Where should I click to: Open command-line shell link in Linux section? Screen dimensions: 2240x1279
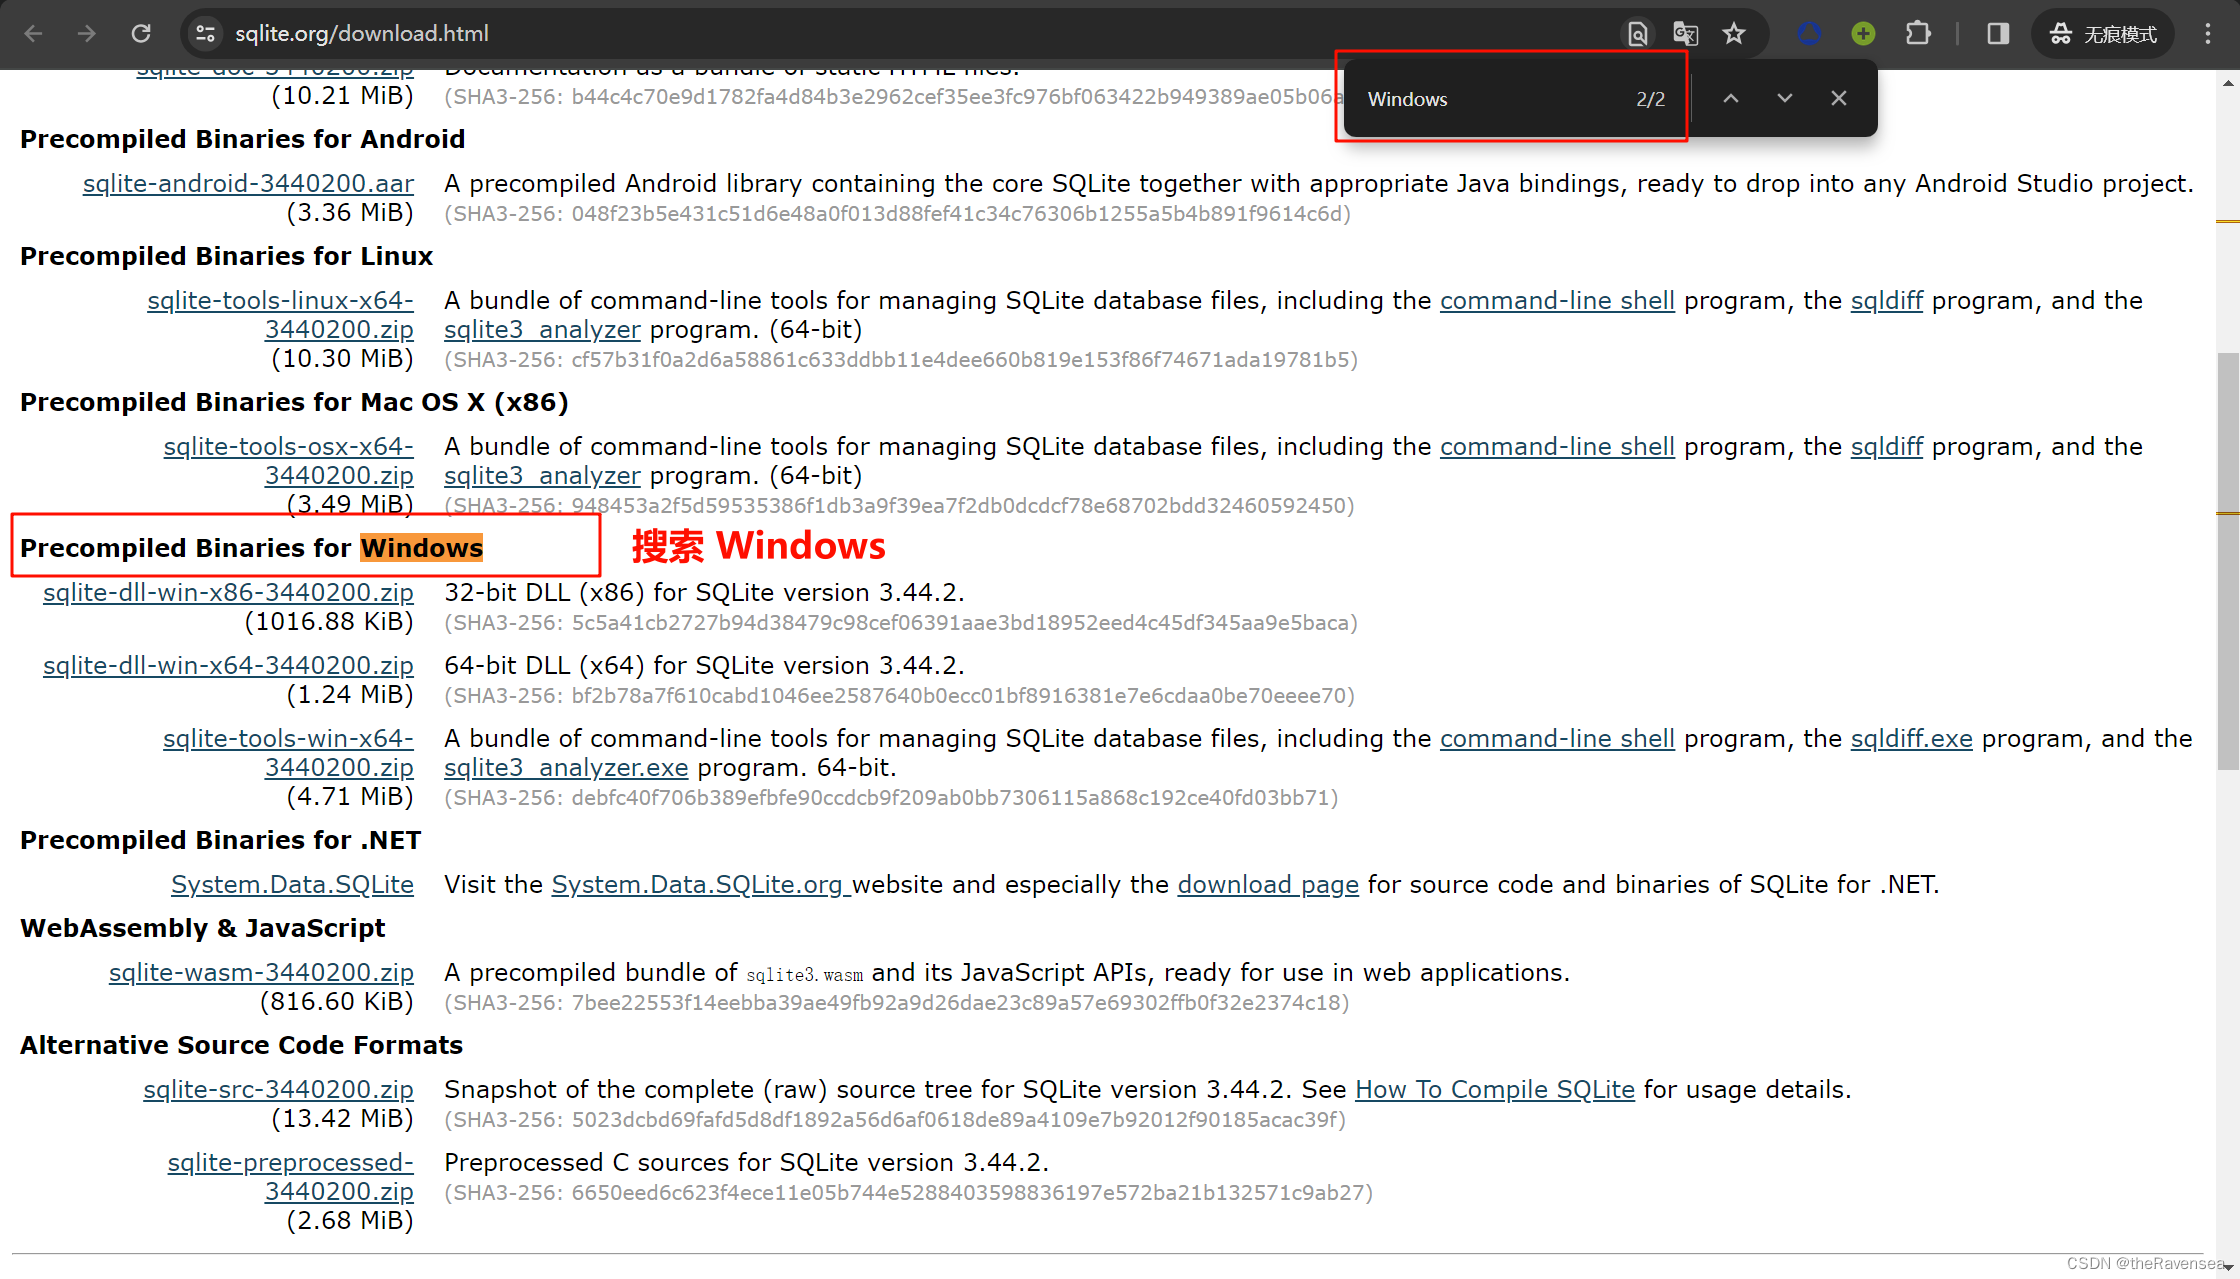[1557, 300]
